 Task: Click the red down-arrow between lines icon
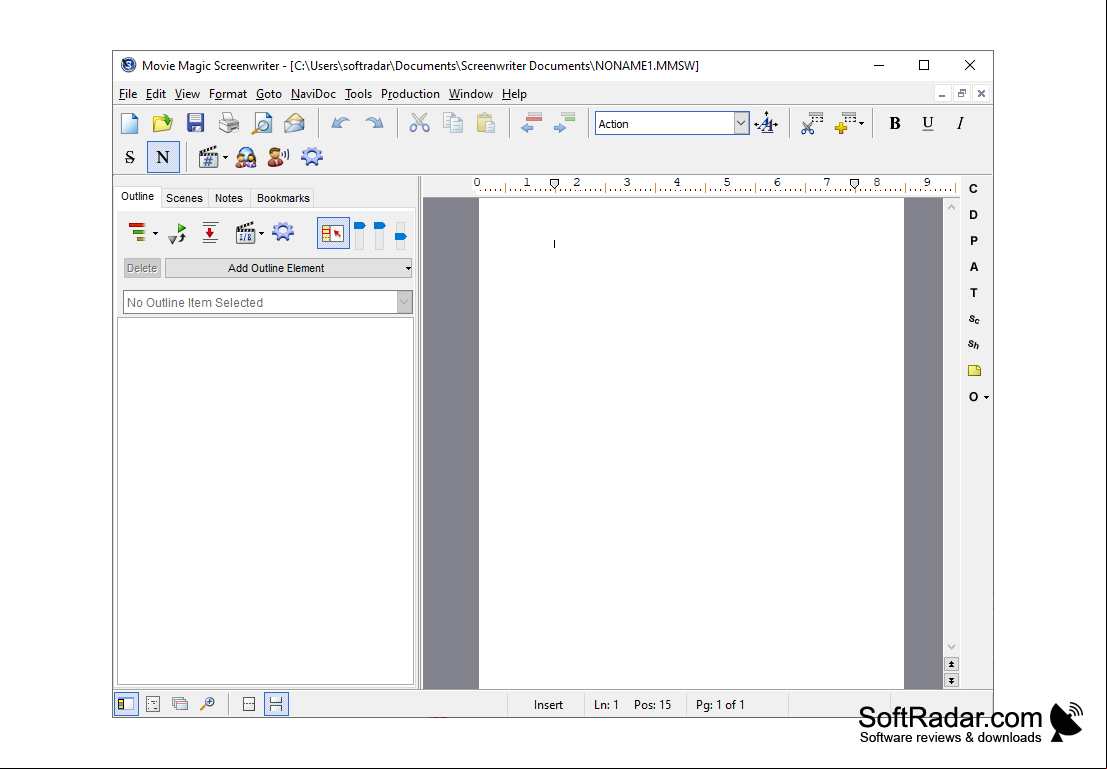click(x=210, y=233)
